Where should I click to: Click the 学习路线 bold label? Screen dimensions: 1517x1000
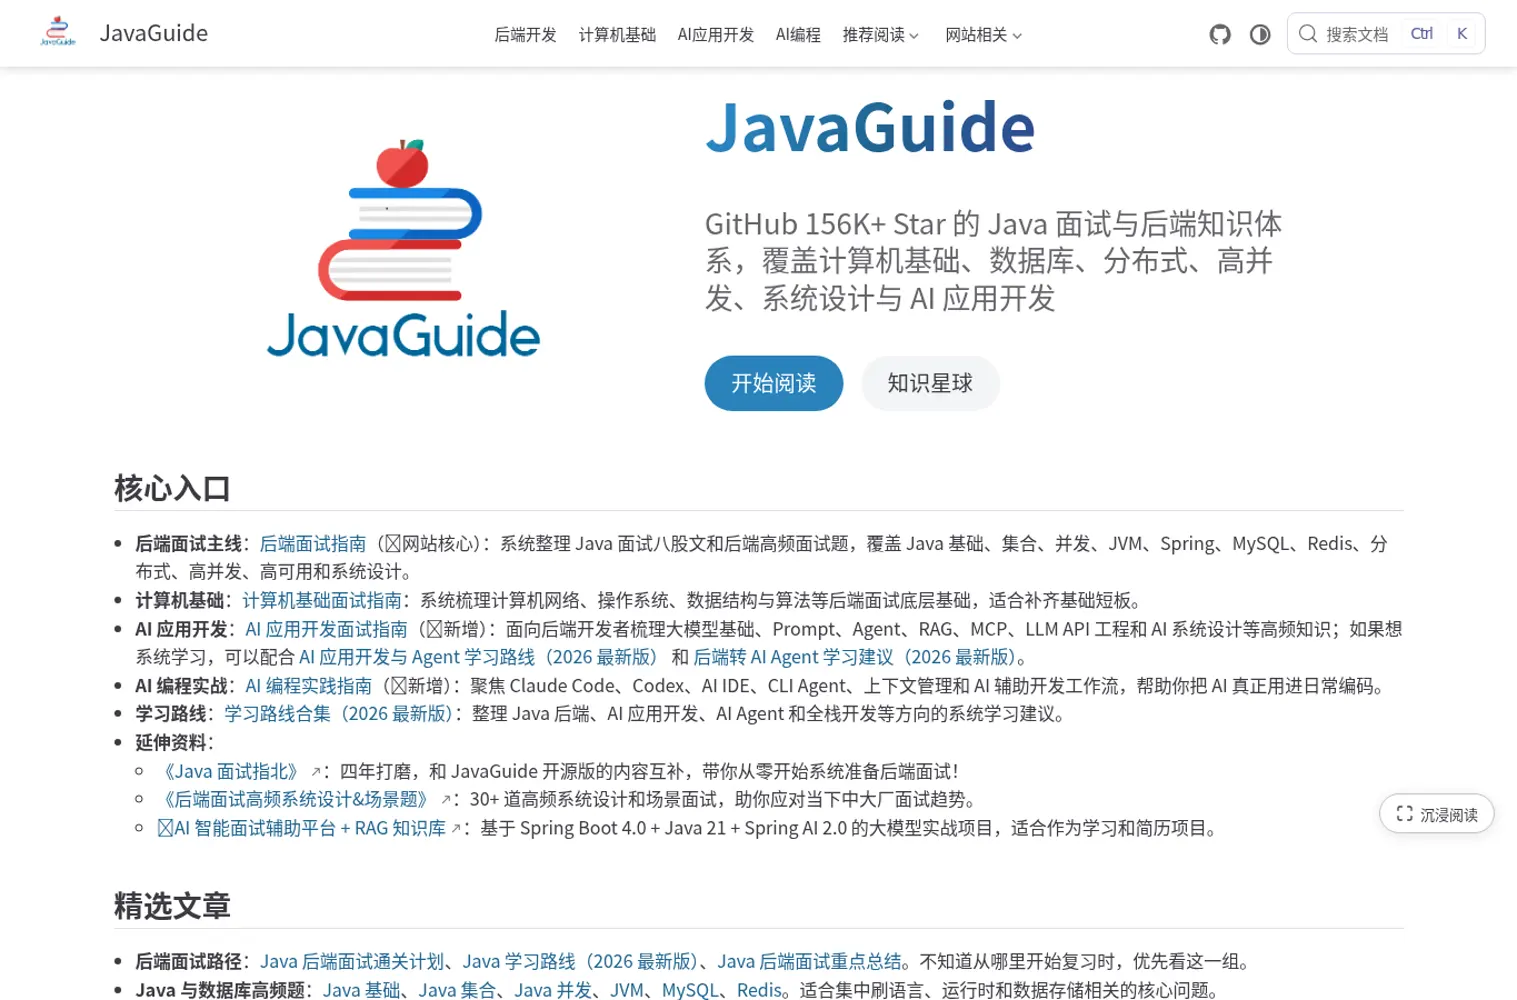171,715
